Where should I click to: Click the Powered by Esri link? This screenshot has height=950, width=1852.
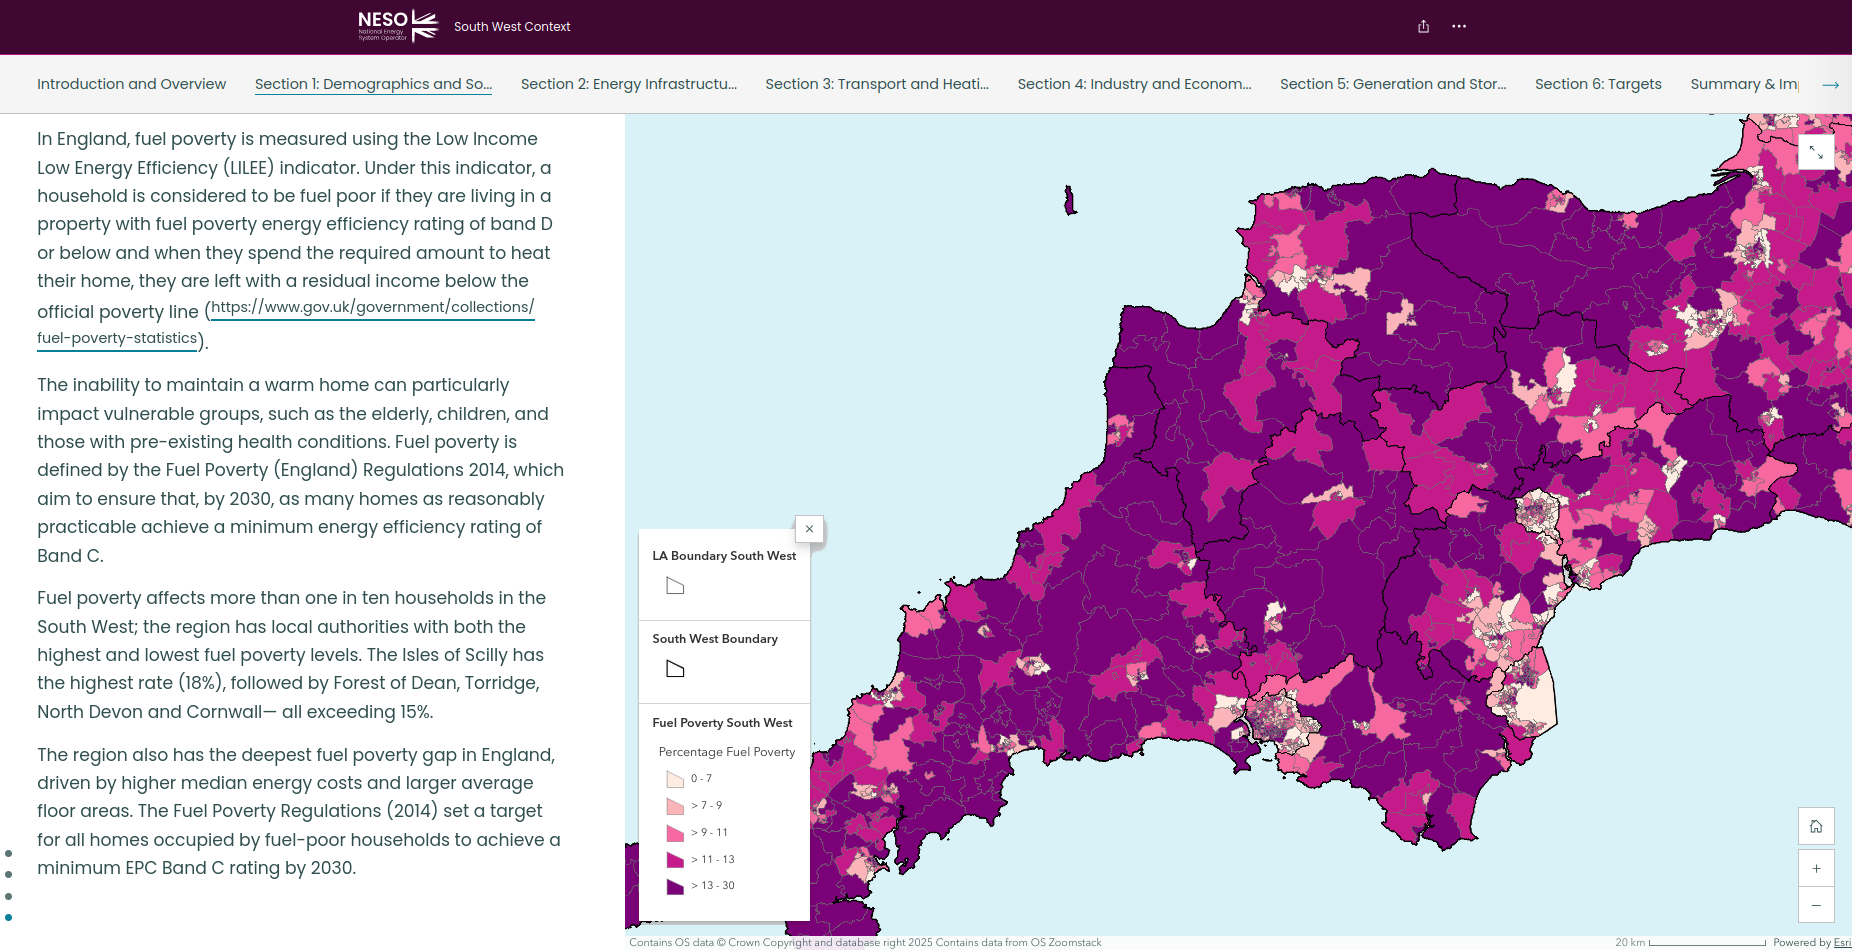(x=1841, y=942)
